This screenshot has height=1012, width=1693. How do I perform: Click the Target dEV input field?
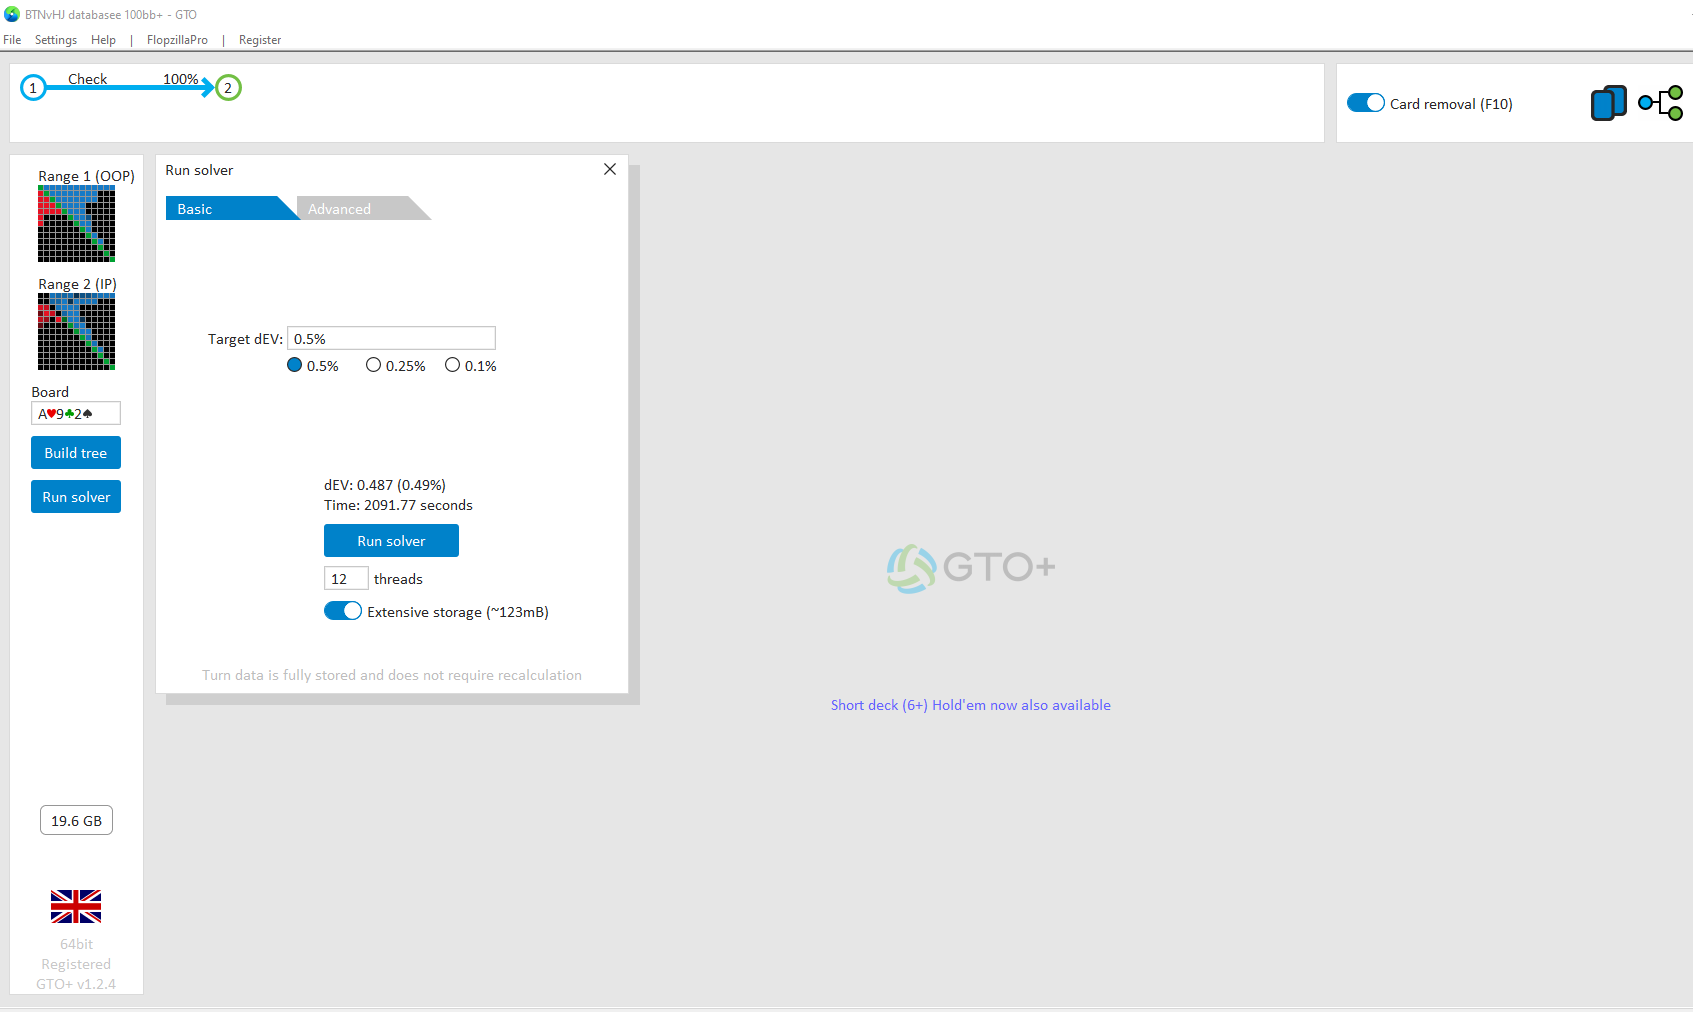[x=391, y=338]
